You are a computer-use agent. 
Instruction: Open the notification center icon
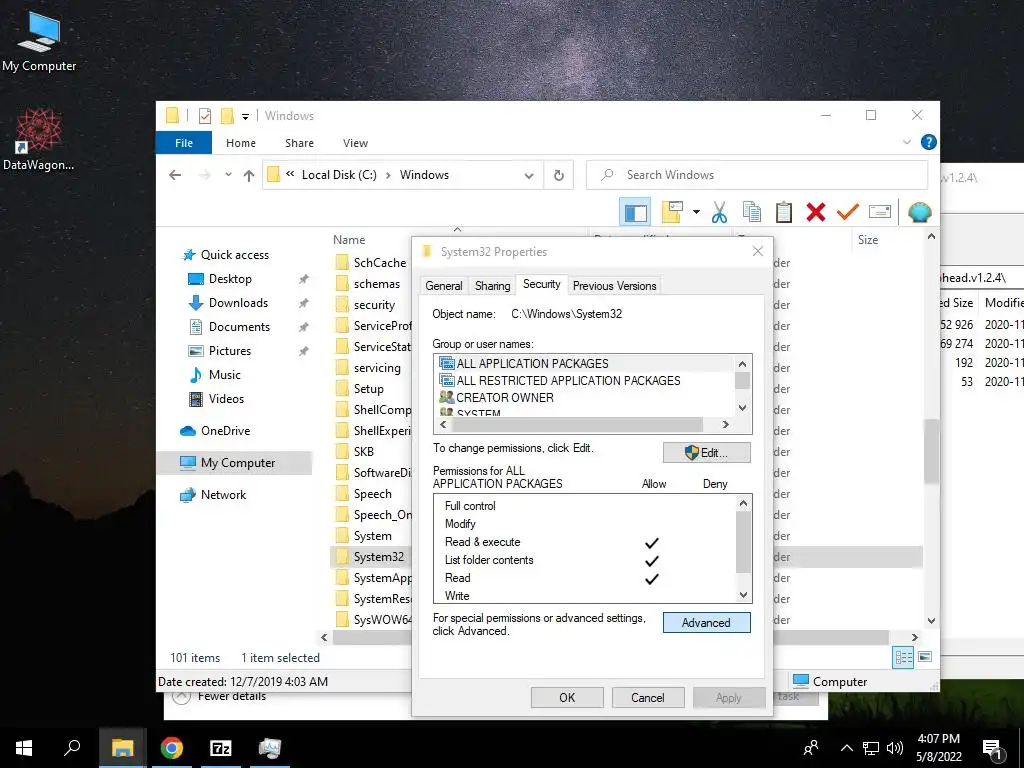tap(993, 748)
